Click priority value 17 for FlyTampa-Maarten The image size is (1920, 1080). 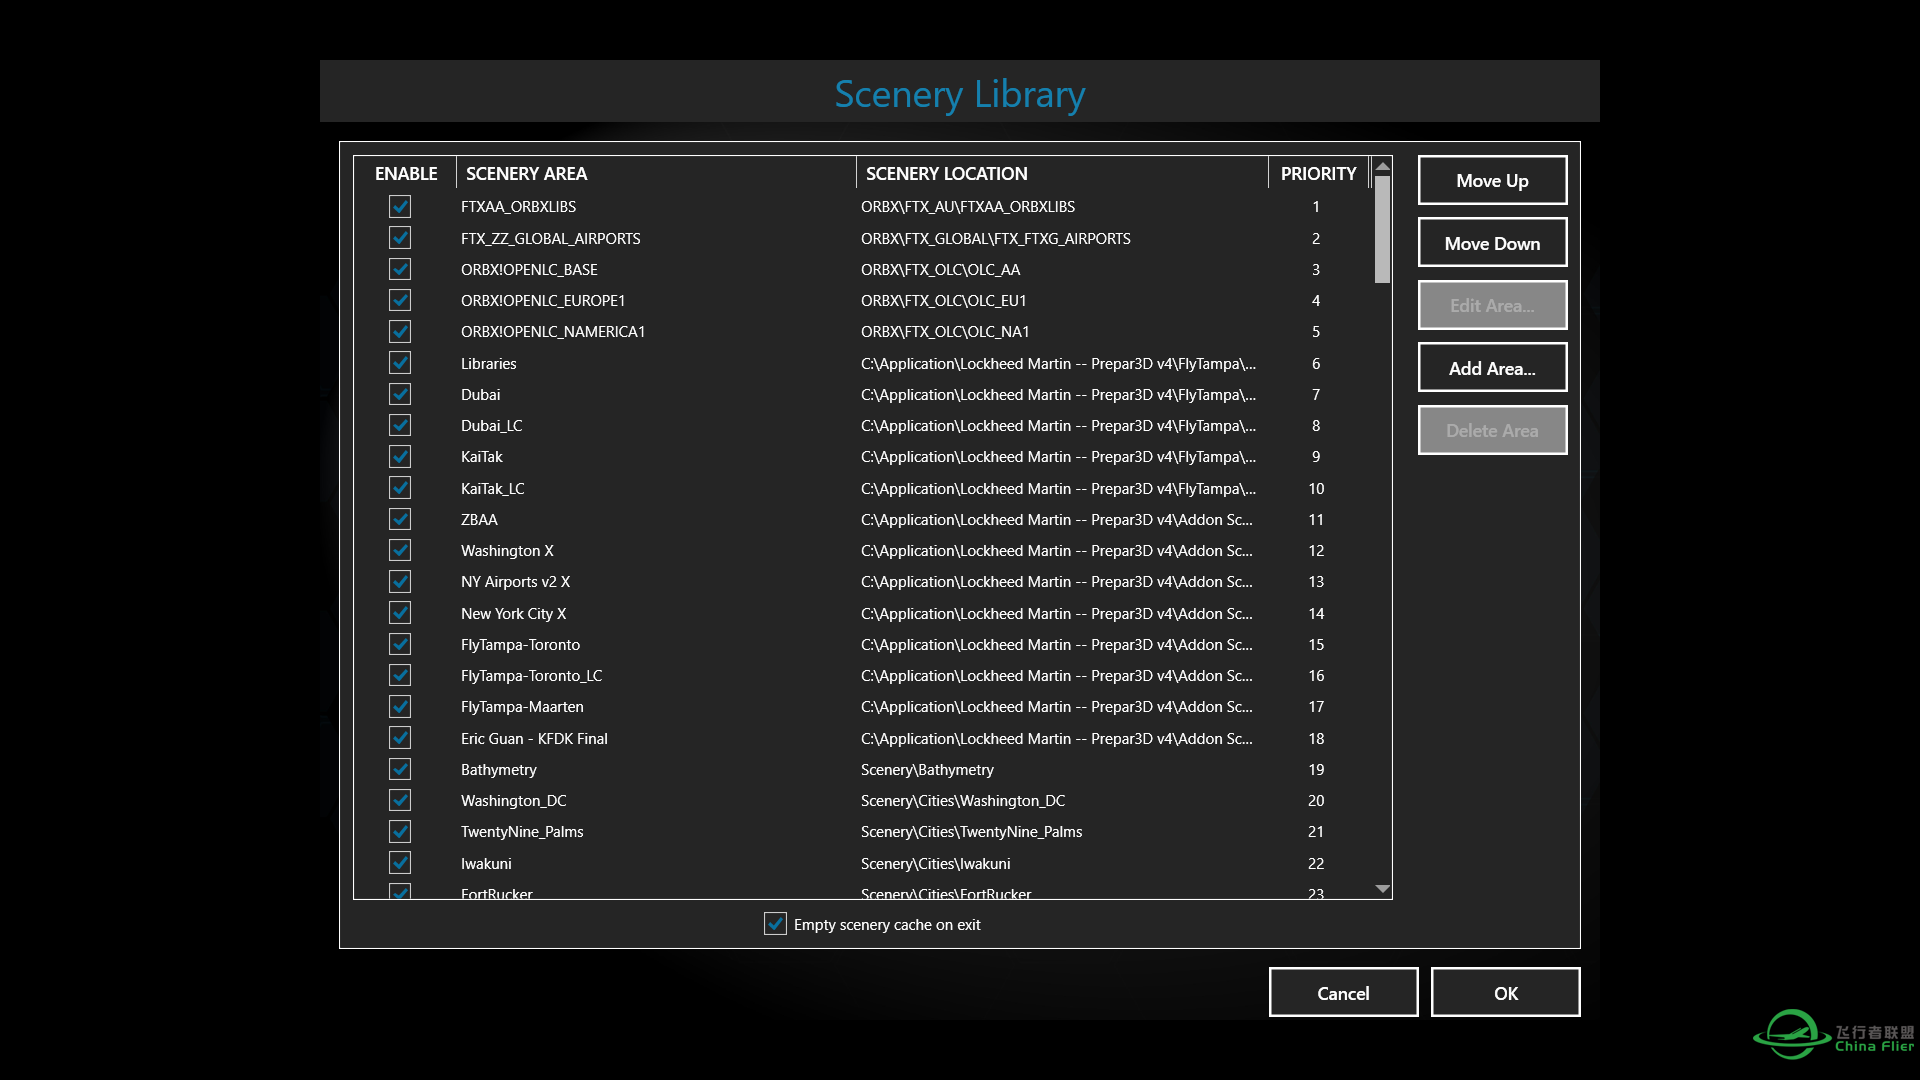pos(1316,707)
